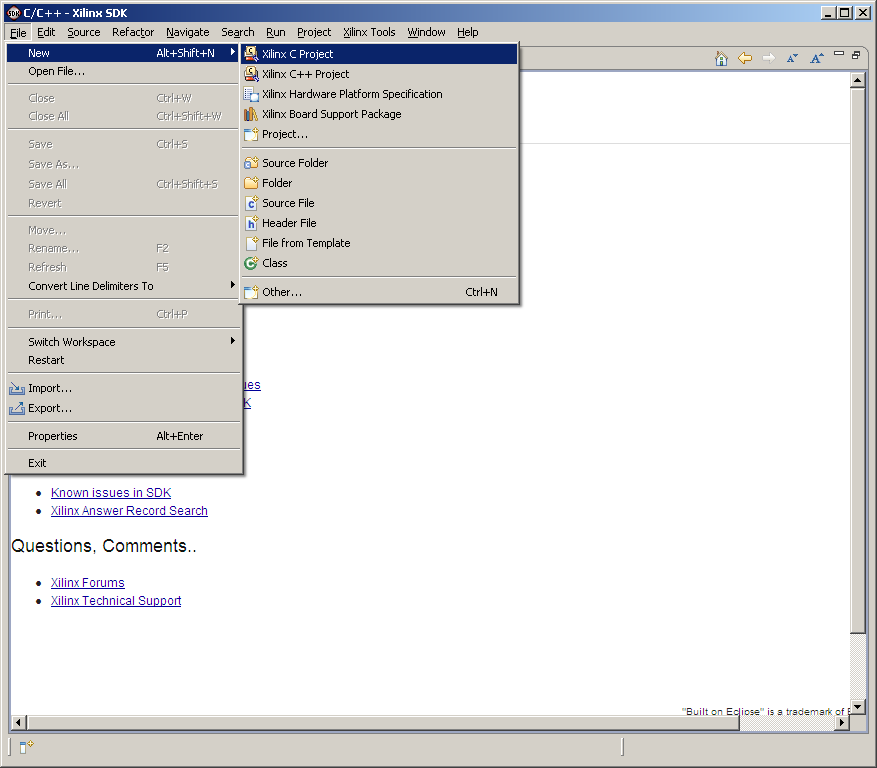
Task: Expand Convert Line Delimiters To submenu
Action: coord(233,285)
